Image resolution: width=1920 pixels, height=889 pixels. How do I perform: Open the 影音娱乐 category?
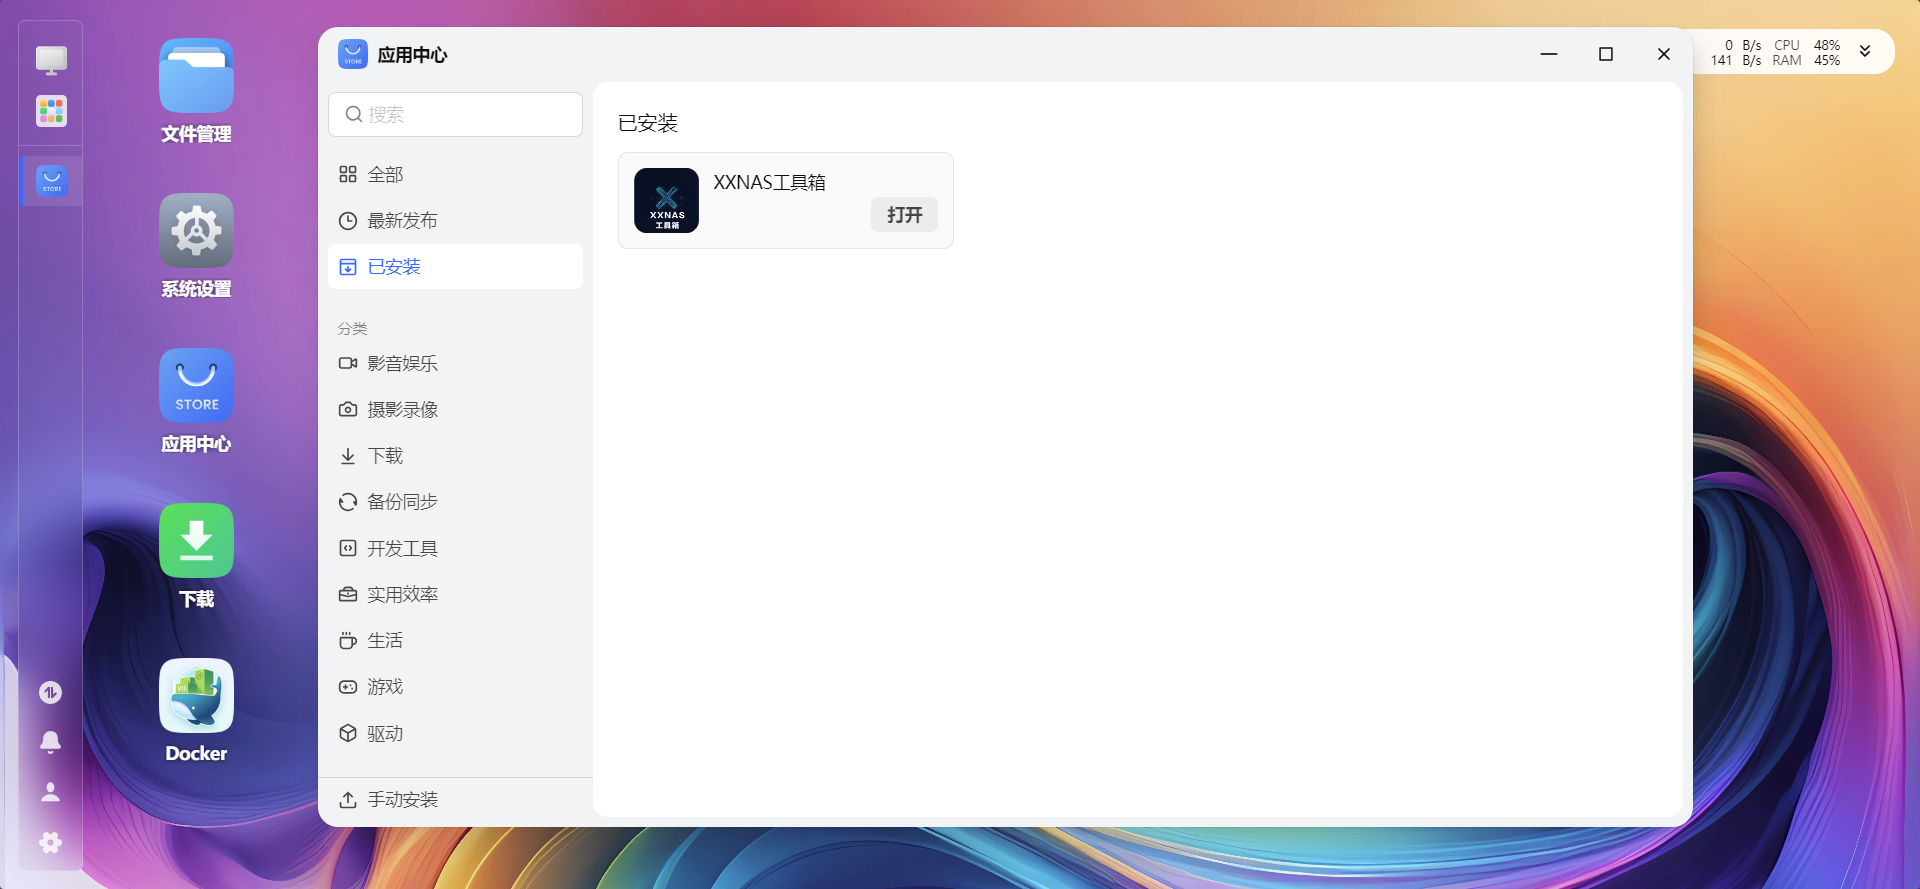[x=402, y=364]
